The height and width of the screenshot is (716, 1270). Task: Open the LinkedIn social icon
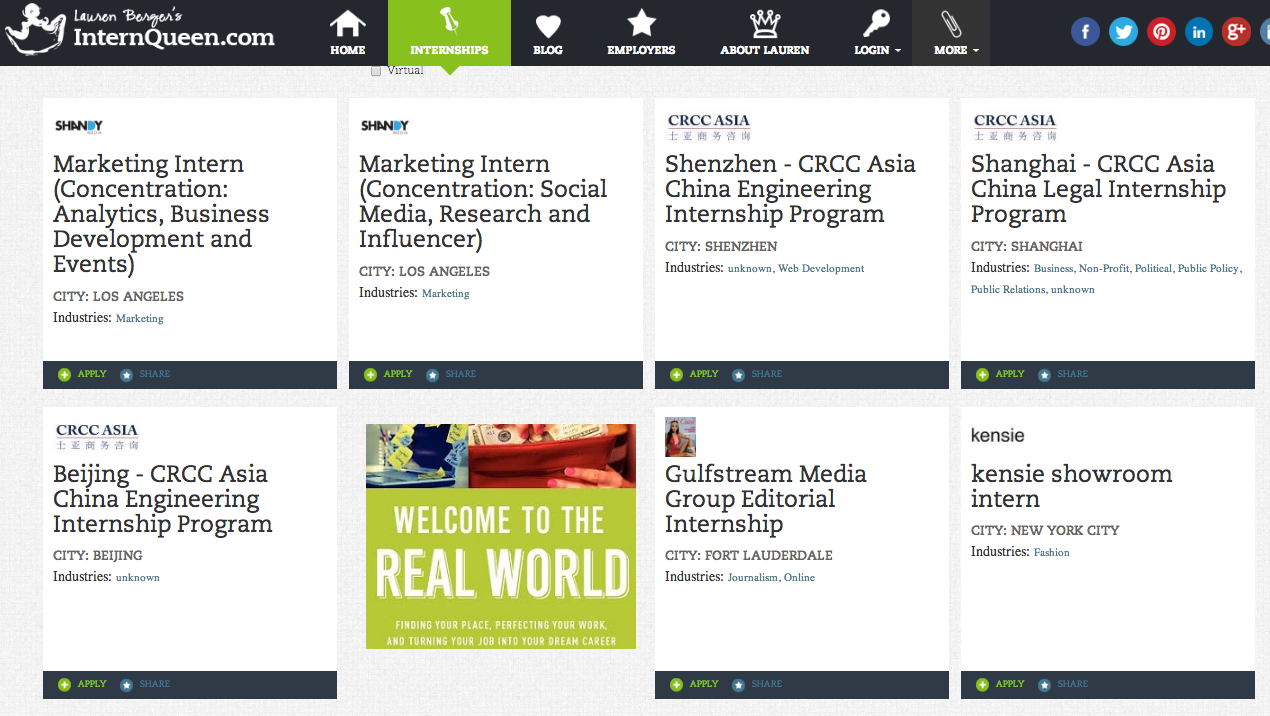tap(1199, 32)
